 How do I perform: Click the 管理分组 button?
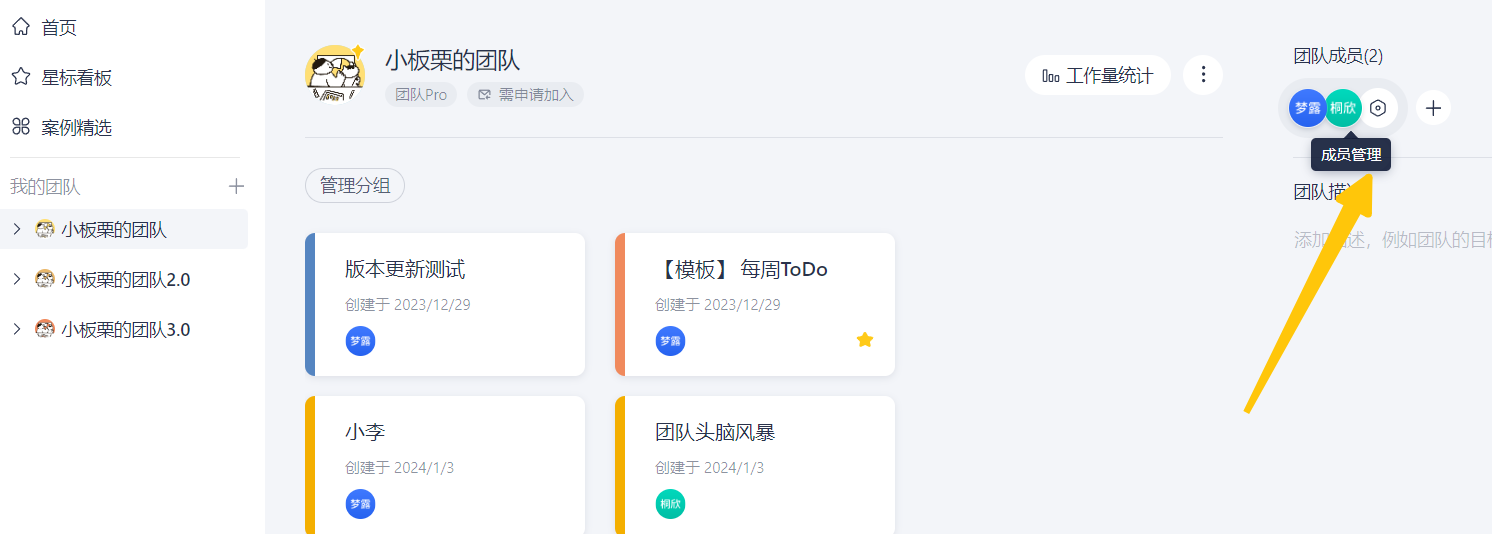click(355, 185)
